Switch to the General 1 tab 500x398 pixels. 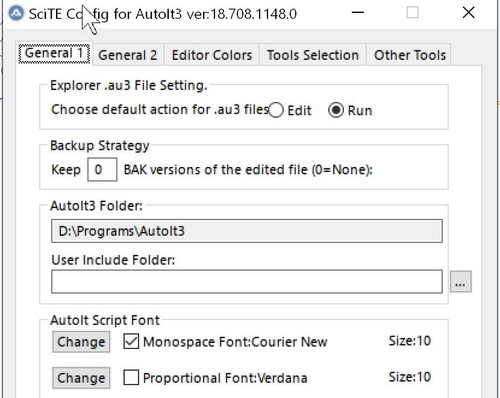pyautogui.click(x=54, y=53)
